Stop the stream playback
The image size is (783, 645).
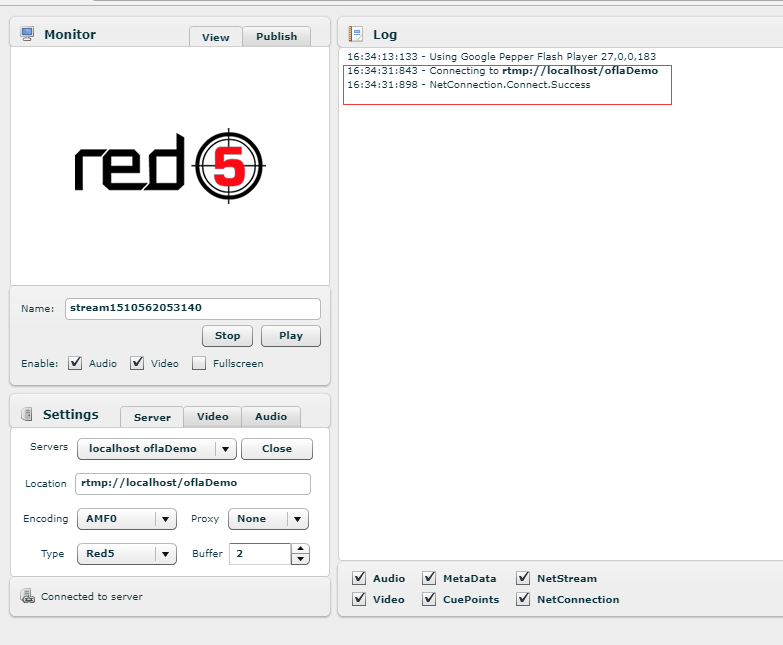[x=227, y=335]
